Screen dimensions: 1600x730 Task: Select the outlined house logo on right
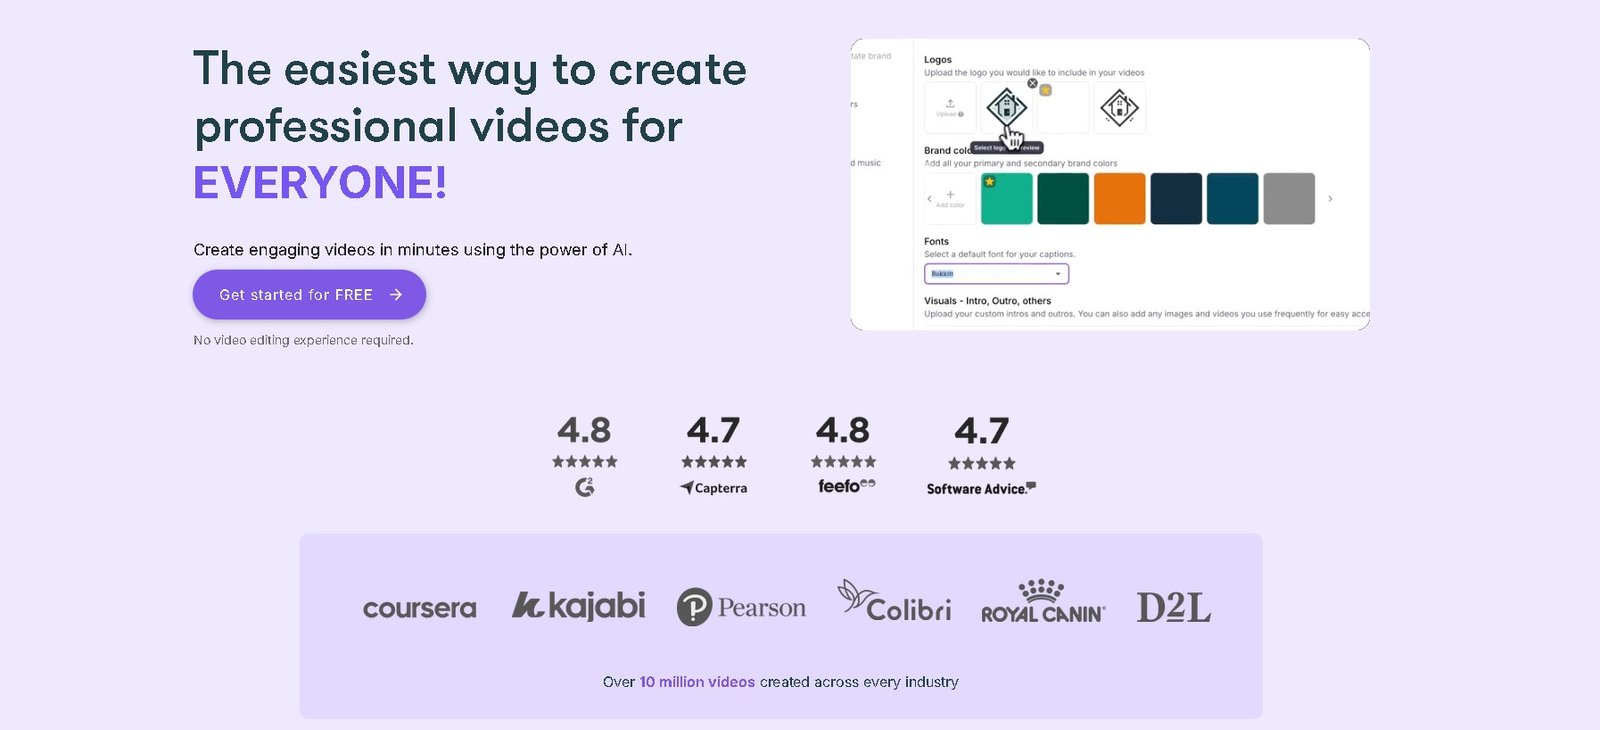point(1119,107)
